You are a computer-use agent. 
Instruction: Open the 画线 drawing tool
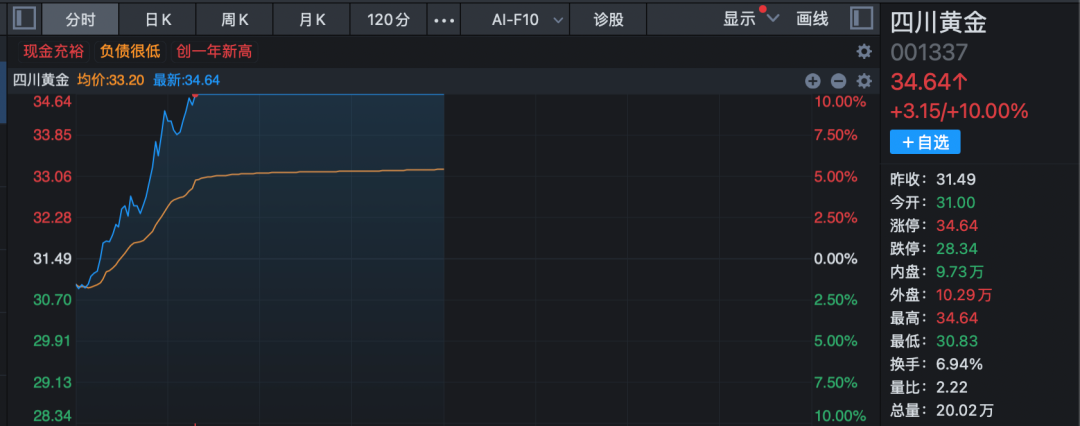812,19
